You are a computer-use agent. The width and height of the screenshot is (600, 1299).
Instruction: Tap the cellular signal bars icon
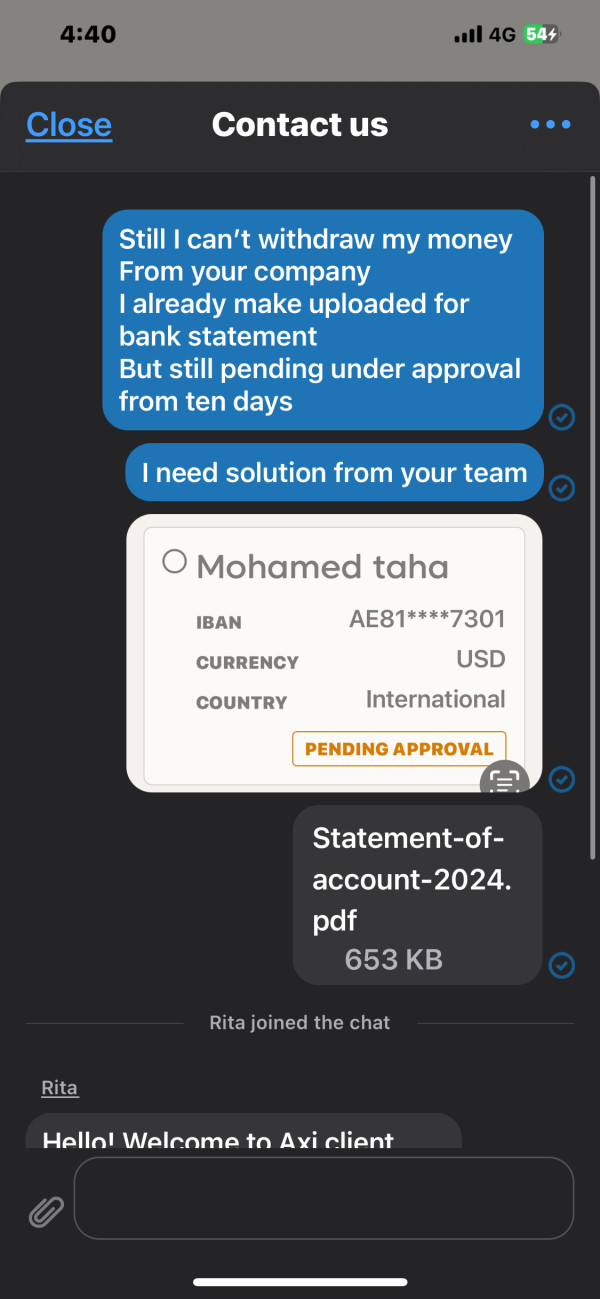coord(468,35)
